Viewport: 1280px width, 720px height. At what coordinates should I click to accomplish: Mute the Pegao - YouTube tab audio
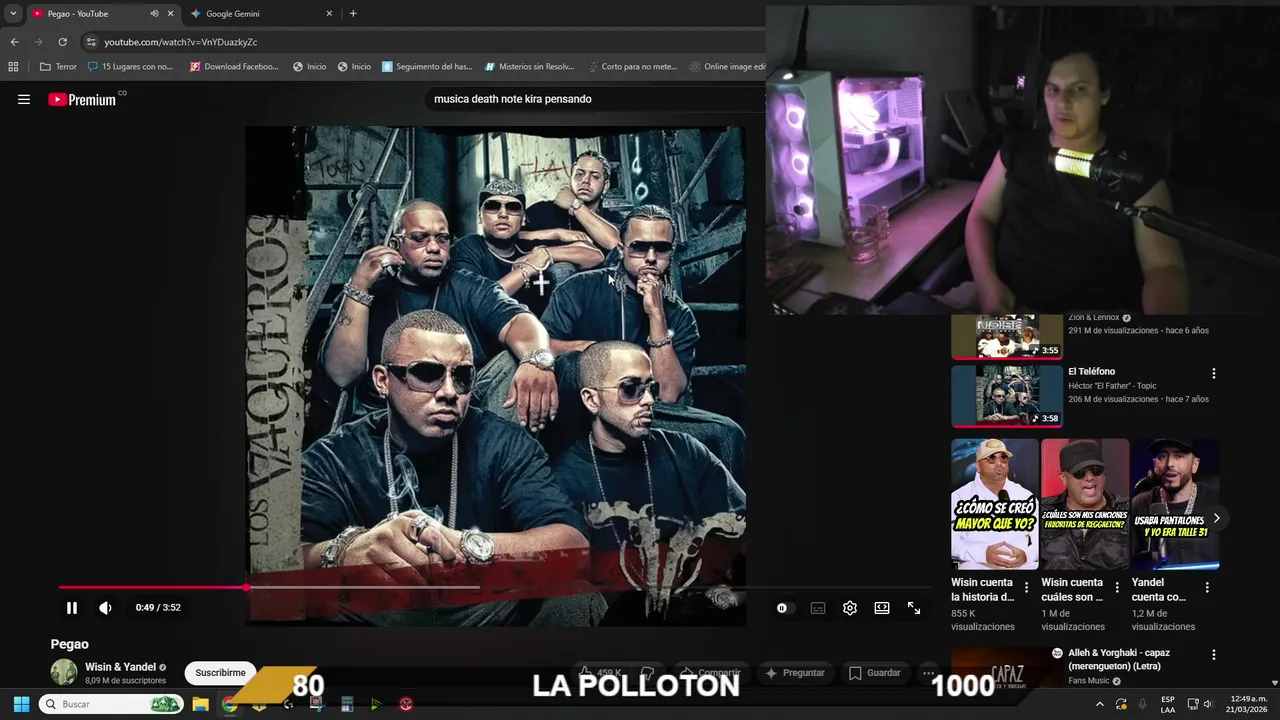(154, 14)
